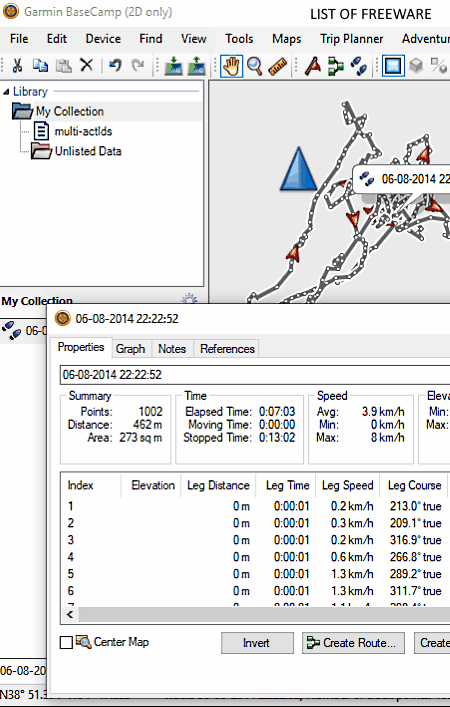This screenshot has height=707, width=450.
Task: Switch to the Graph tab
Action: 130,349
